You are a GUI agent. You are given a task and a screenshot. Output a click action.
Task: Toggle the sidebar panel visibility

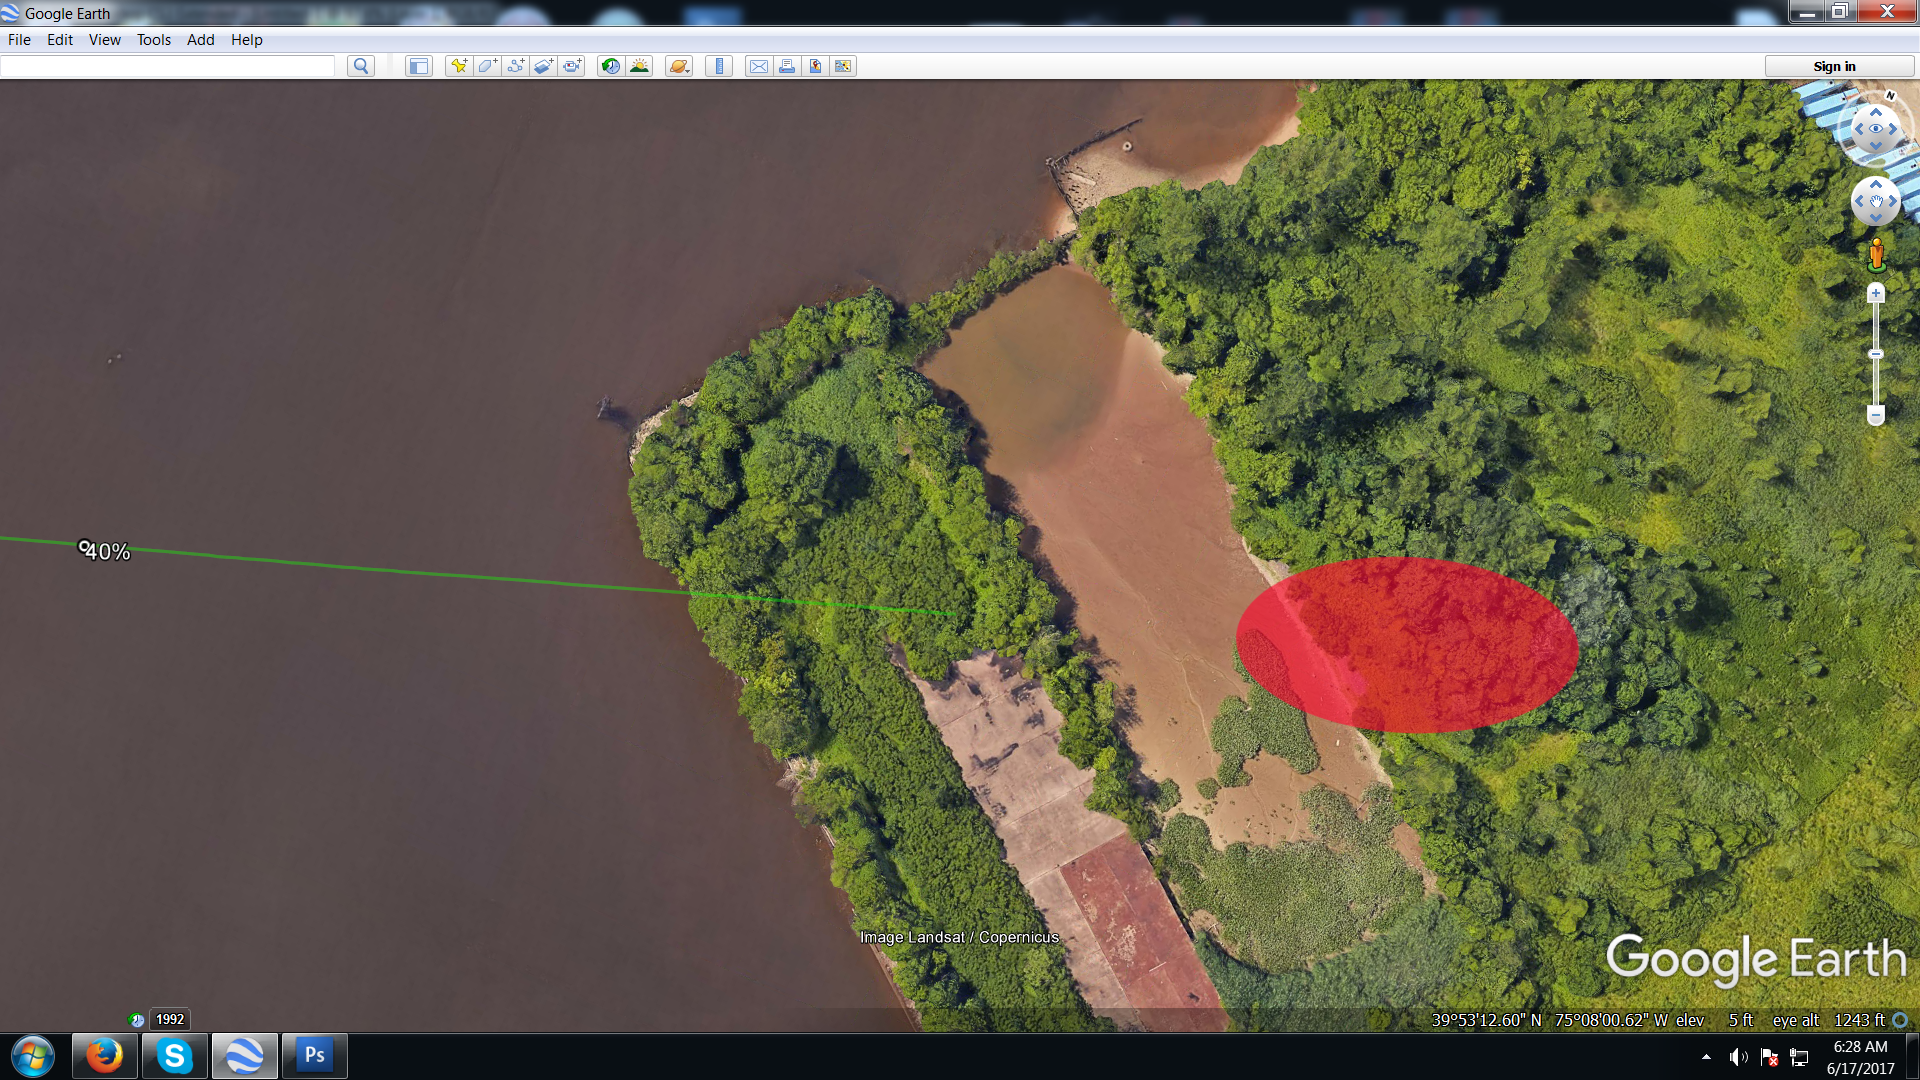pyautogui.click(x=418, y=66)
